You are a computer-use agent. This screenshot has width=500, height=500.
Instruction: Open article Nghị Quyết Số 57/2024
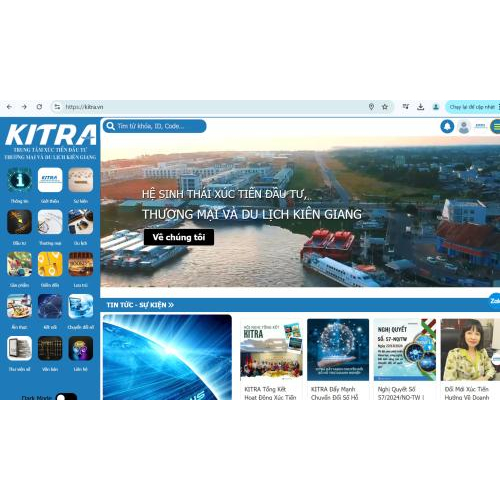coord(401,393)
